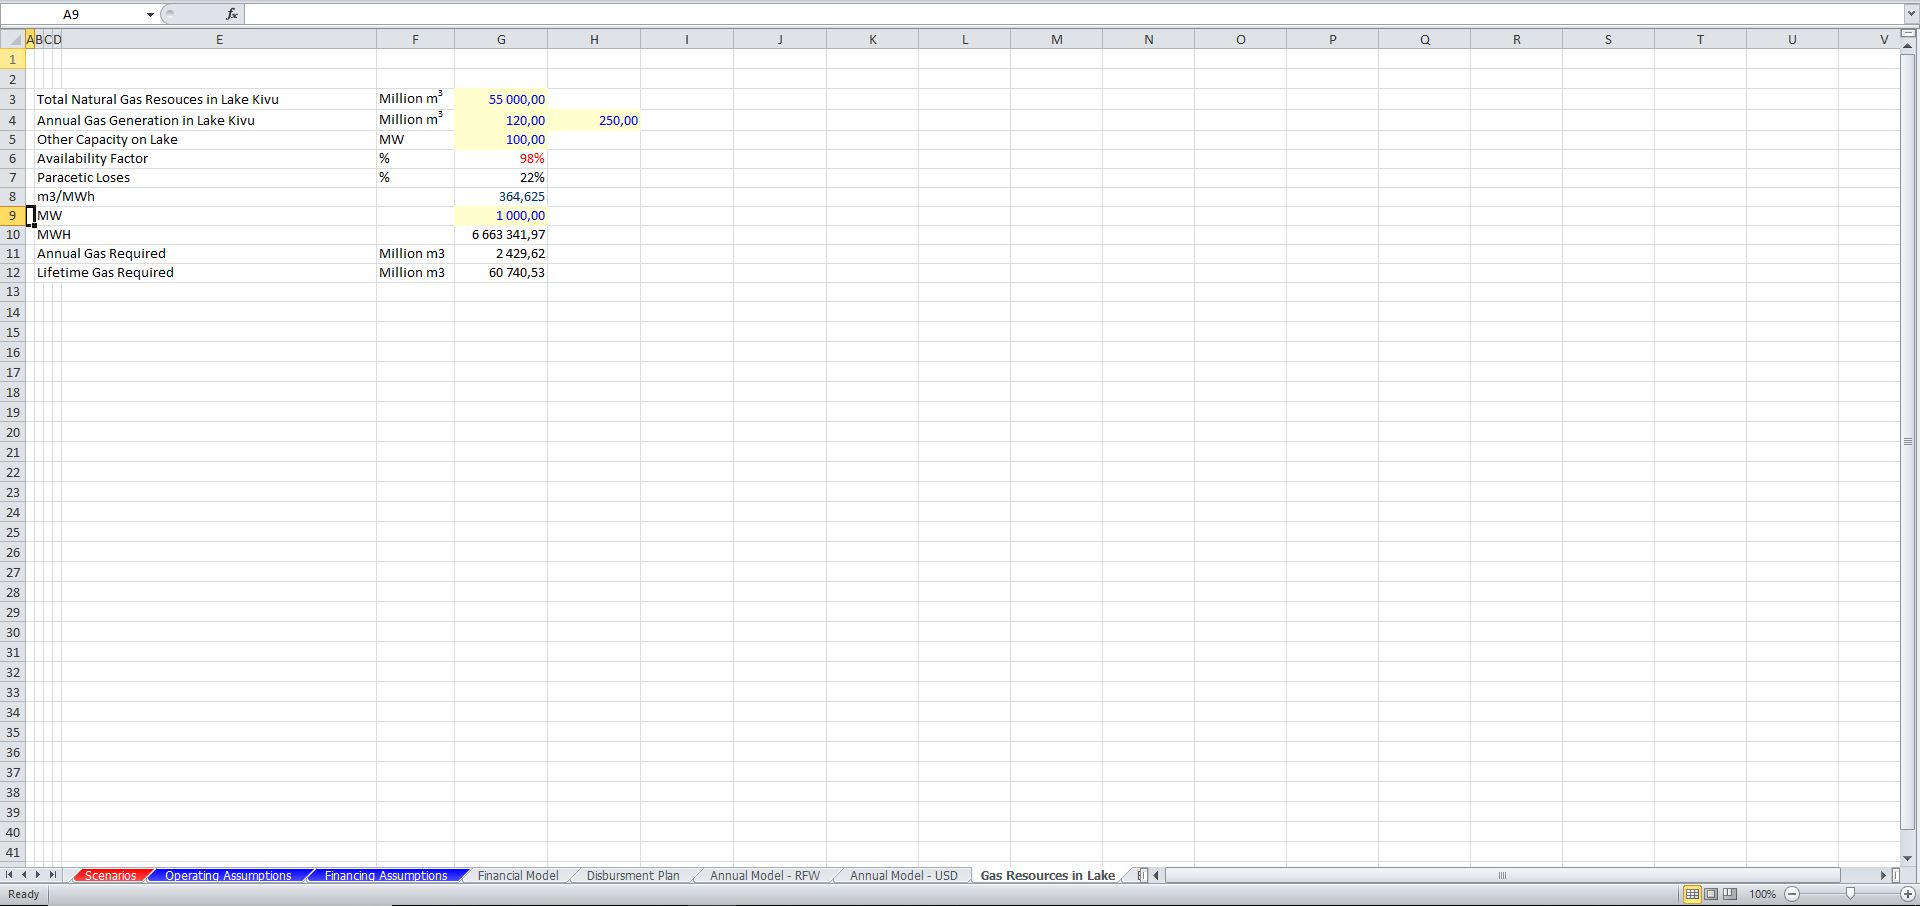Select column G header
This screenshot has height=906, width=1920.
pos(501,39)
